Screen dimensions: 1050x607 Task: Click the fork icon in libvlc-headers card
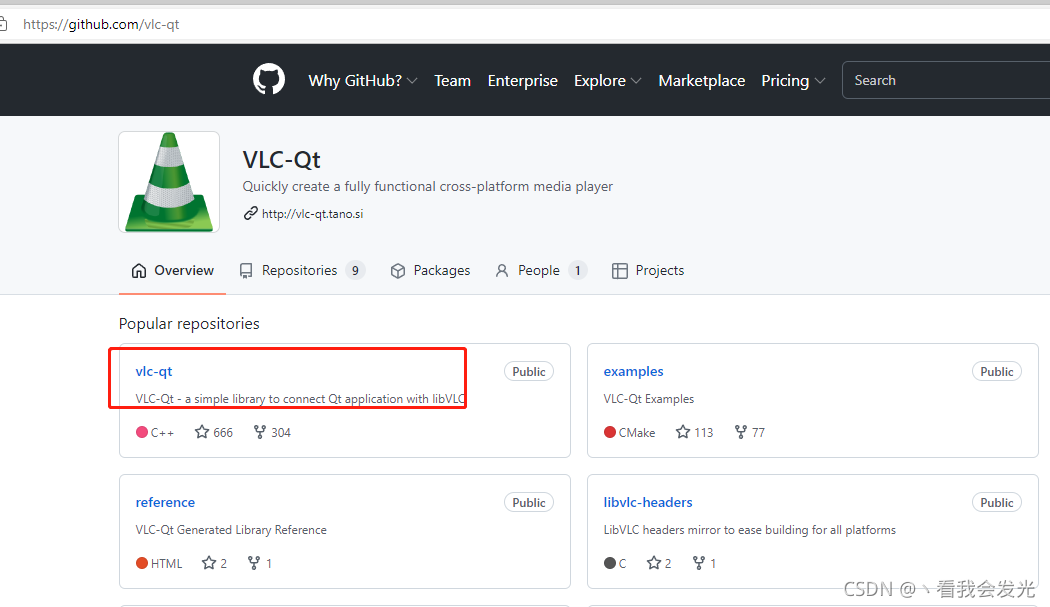pyautogui.click(x=698, y=563)
